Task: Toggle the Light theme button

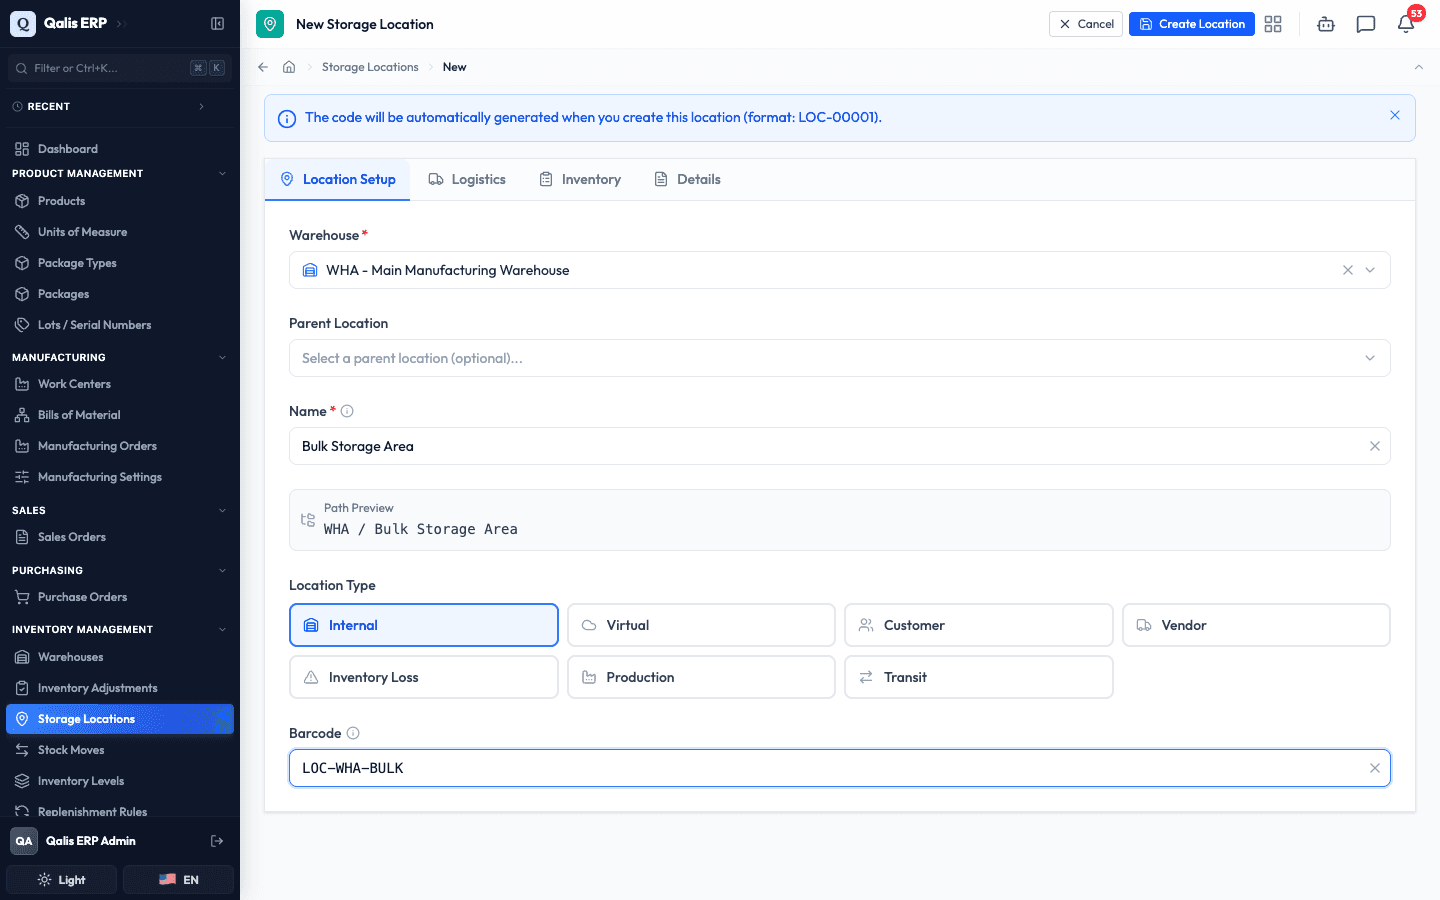Action: point(62,880)
